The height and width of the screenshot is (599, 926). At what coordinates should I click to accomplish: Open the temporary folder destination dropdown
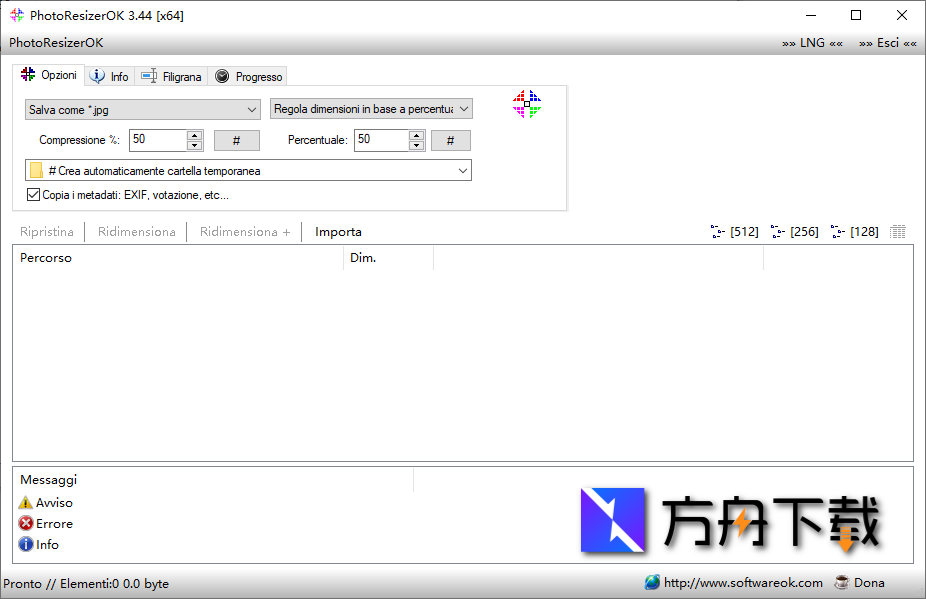tap(250, 171)
